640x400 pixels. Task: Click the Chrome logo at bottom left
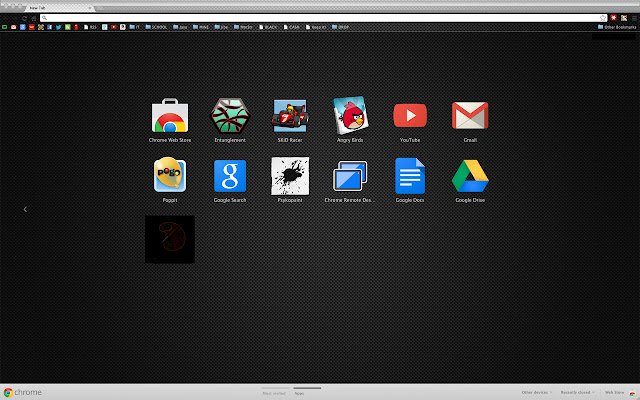click(x=22, y=392)
